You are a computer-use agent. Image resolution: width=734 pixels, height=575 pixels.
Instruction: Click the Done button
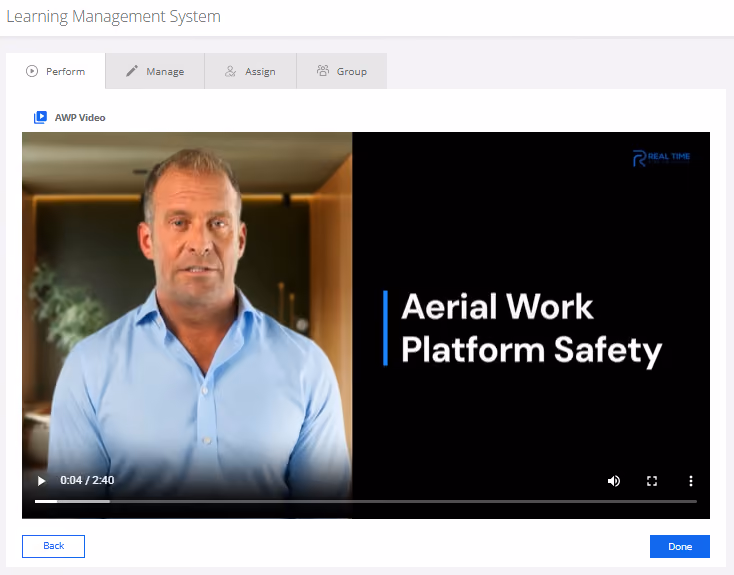tap(680, 546)
